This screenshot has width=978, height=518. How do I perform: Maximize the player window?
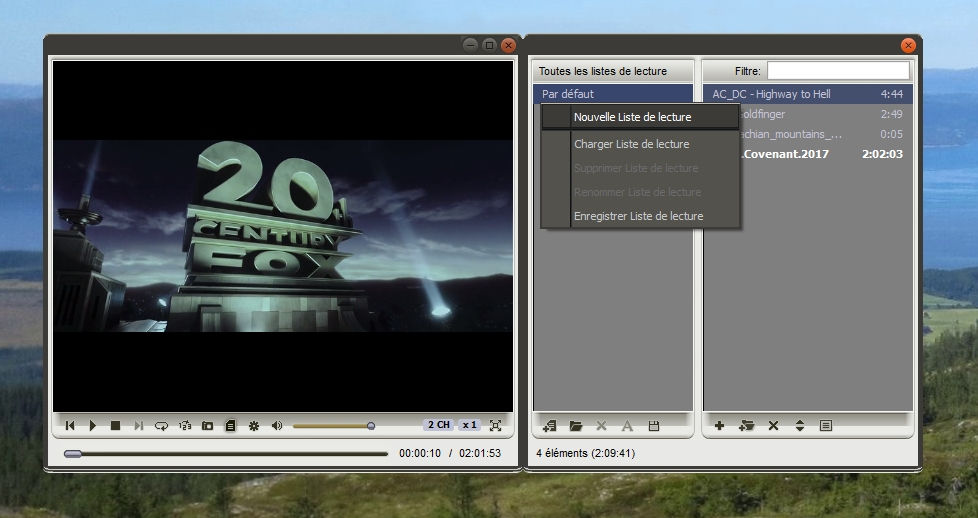tap(490, 45)
